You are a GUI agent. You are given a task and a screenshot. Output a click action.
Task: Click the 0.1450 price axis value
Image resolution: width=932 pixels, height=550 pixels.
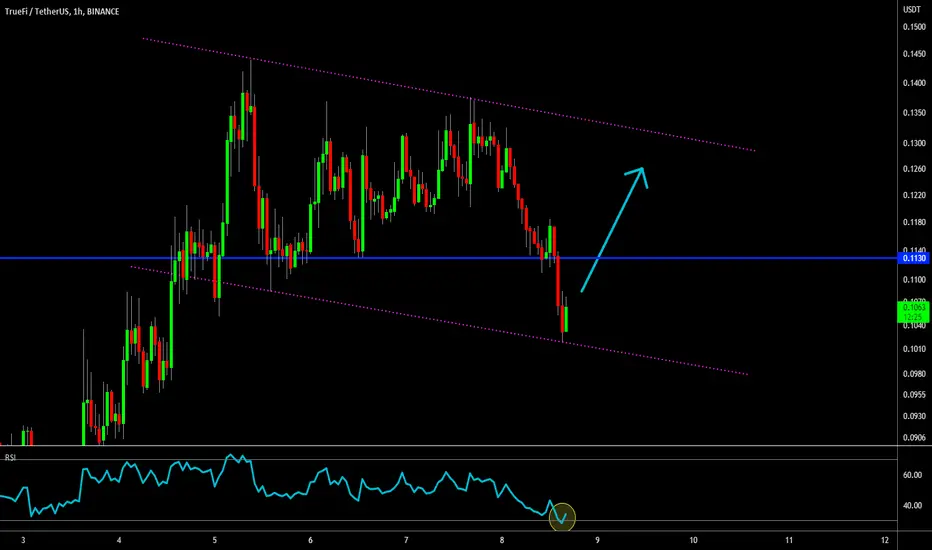914,54
